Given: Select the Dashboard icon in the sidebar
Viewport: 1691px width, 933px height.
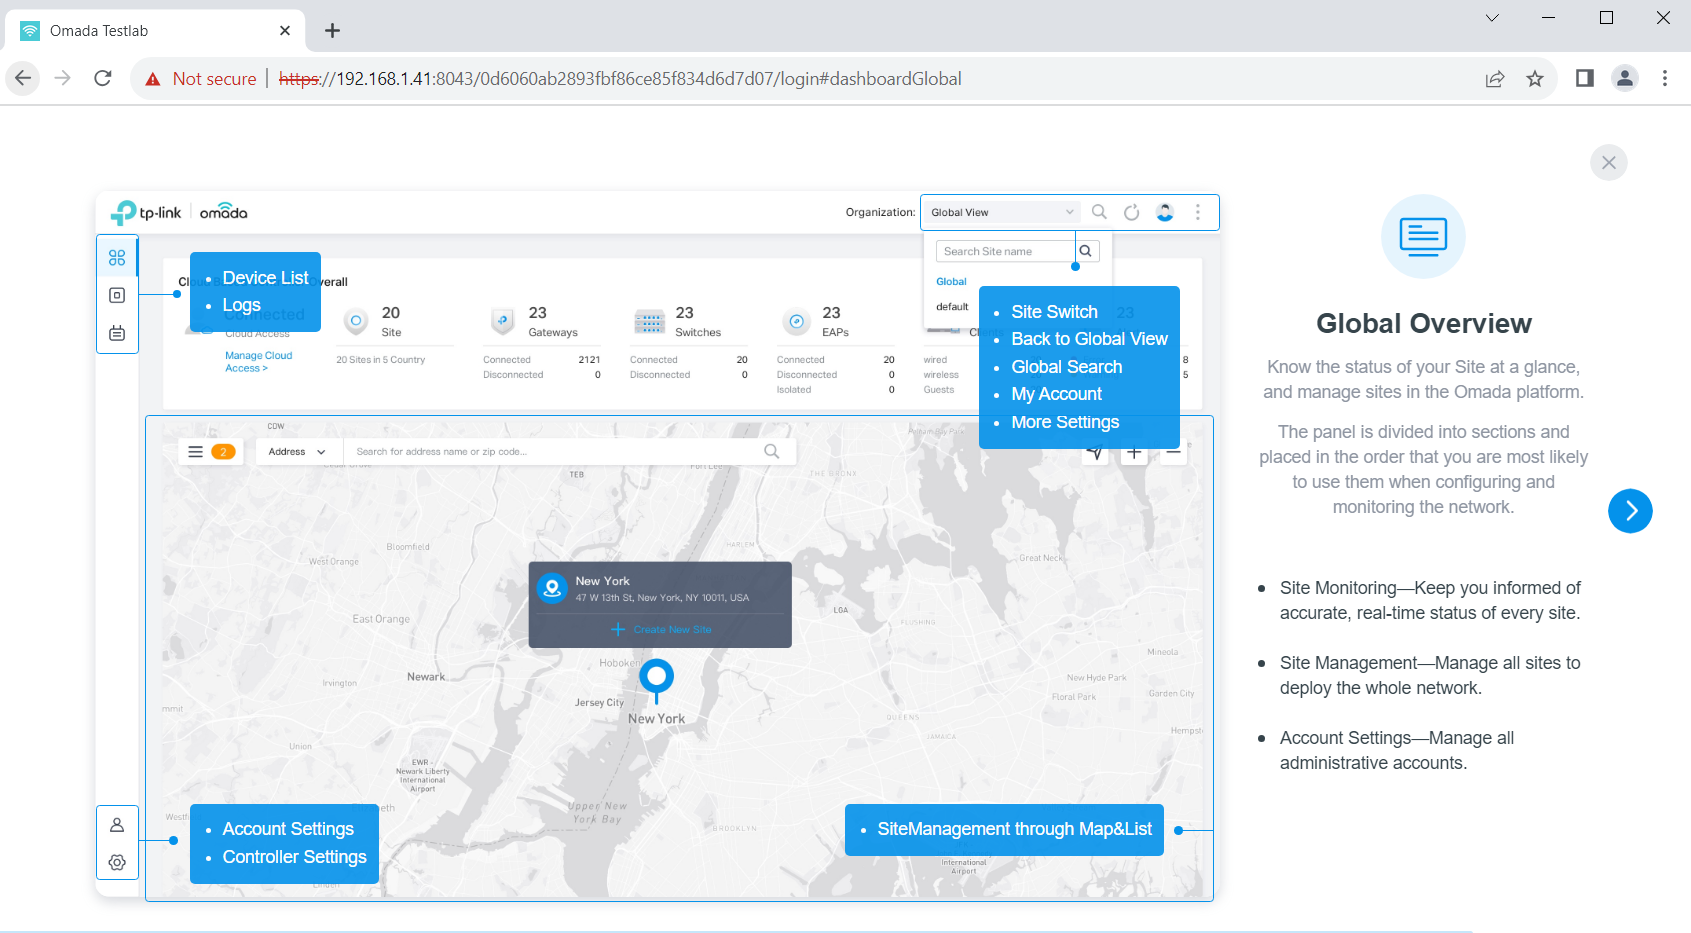Looking at the screenshot, I should (x=117, y=258).
